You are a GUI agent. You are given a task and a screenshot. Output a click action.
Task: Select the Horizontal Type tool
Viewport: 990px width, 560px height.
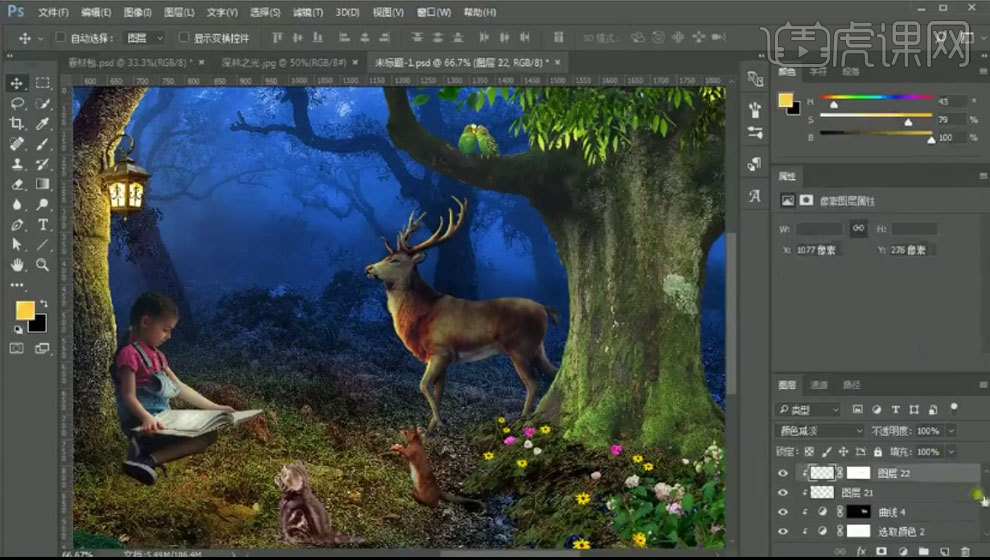point(42,224)
